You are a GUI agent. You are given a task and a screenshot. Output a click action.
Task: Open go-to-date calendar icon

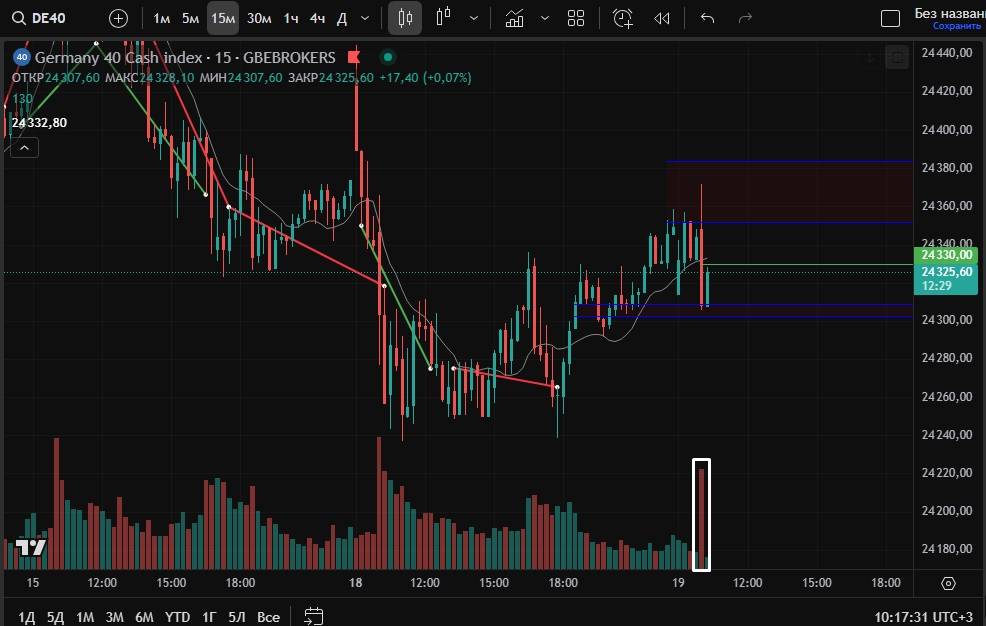[x=314, y=616]
